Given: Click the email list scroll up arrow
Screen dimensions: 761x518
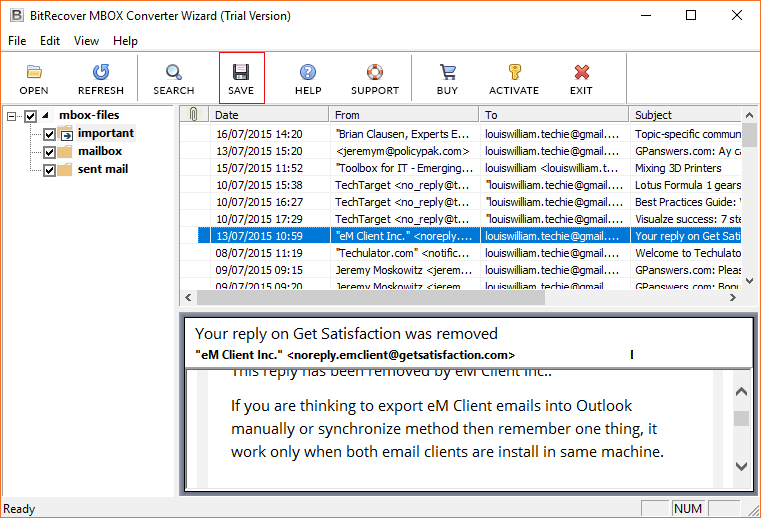Looking at the screenshot, I should pyautogui.click(x=749, y=115).
